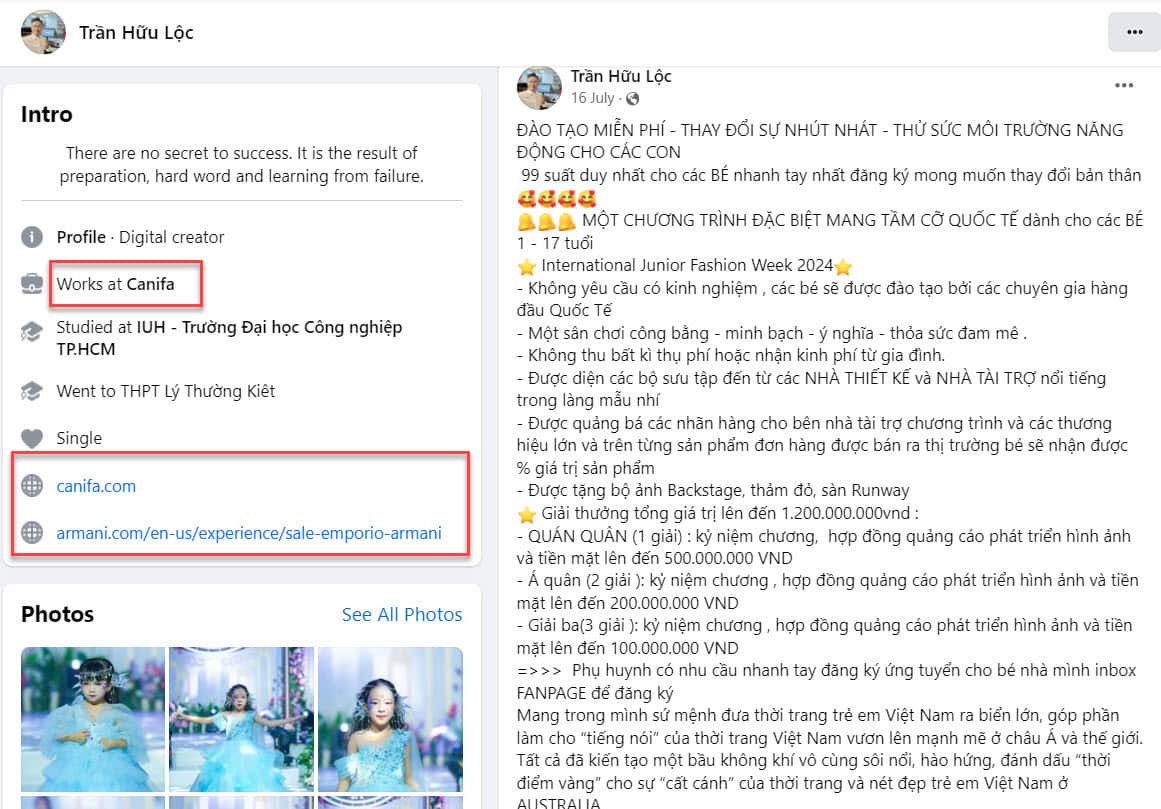Click the profile avatar in the top header
The width and height of the screenshot is (1161, 809).
click(x=43, y=33)
